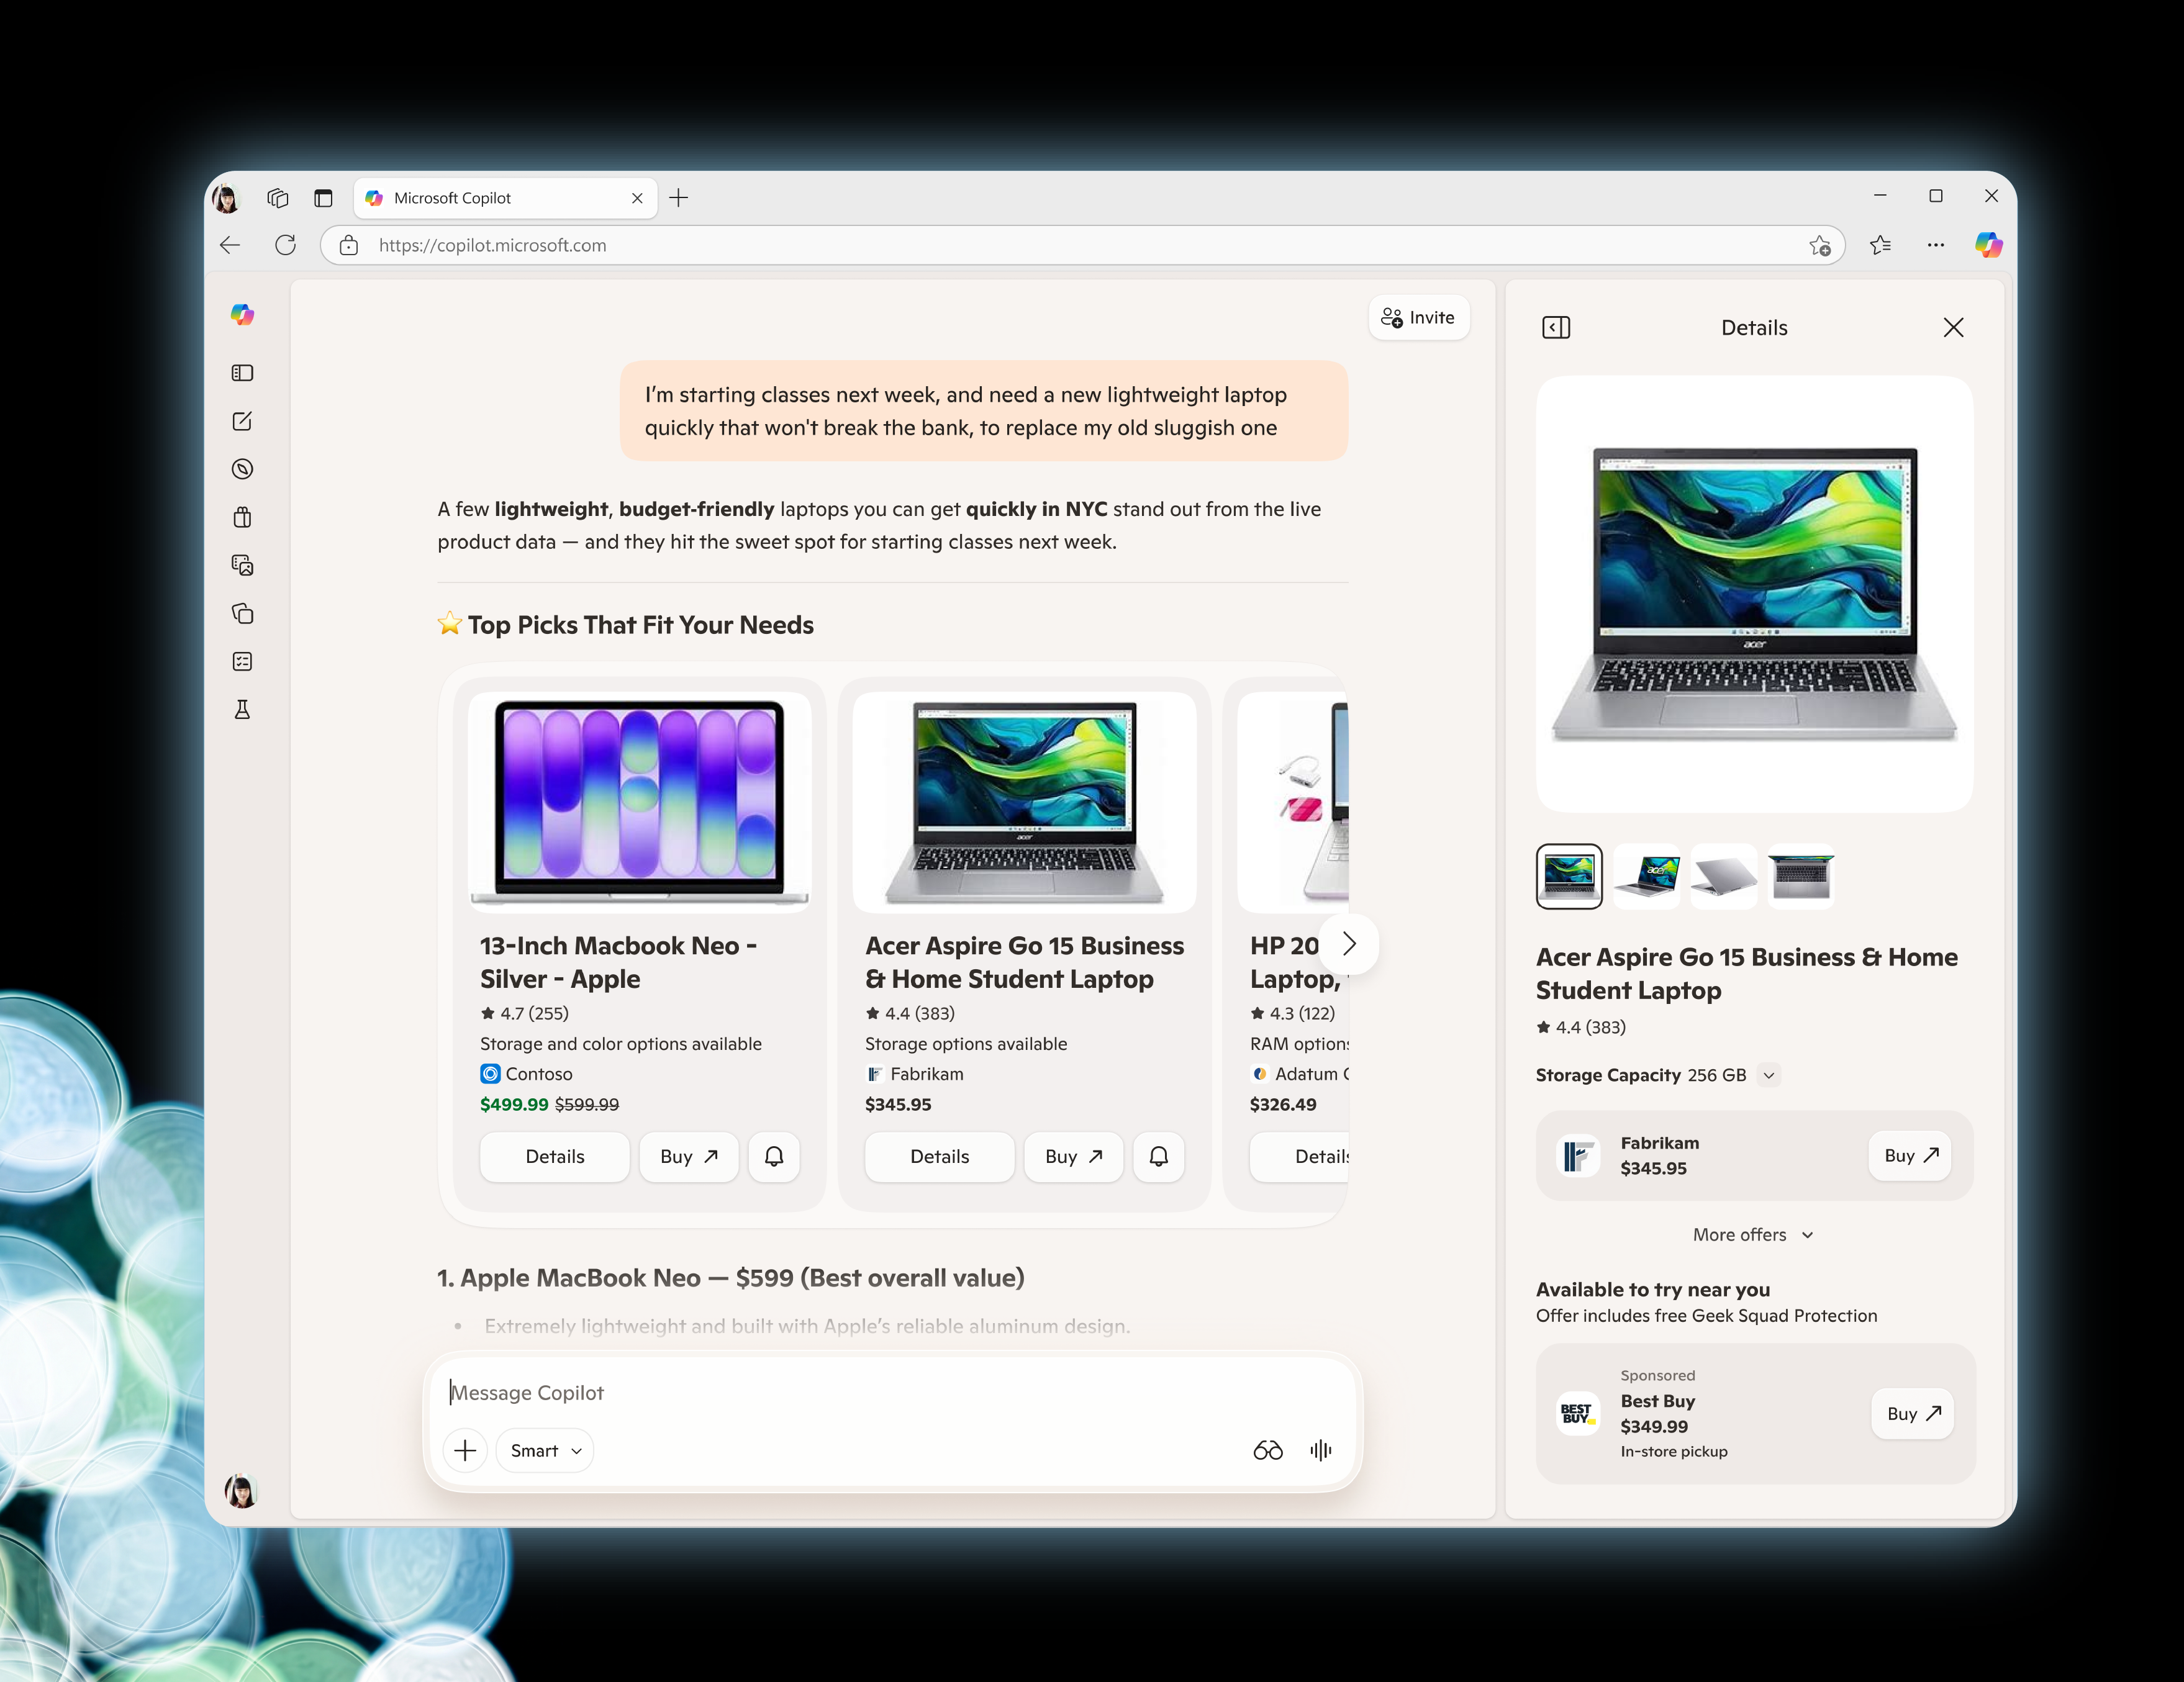The height and width of the screenshot is (1682, 2184).
Task: Start a new chat with the compose icon
Action: click(242, 421)
